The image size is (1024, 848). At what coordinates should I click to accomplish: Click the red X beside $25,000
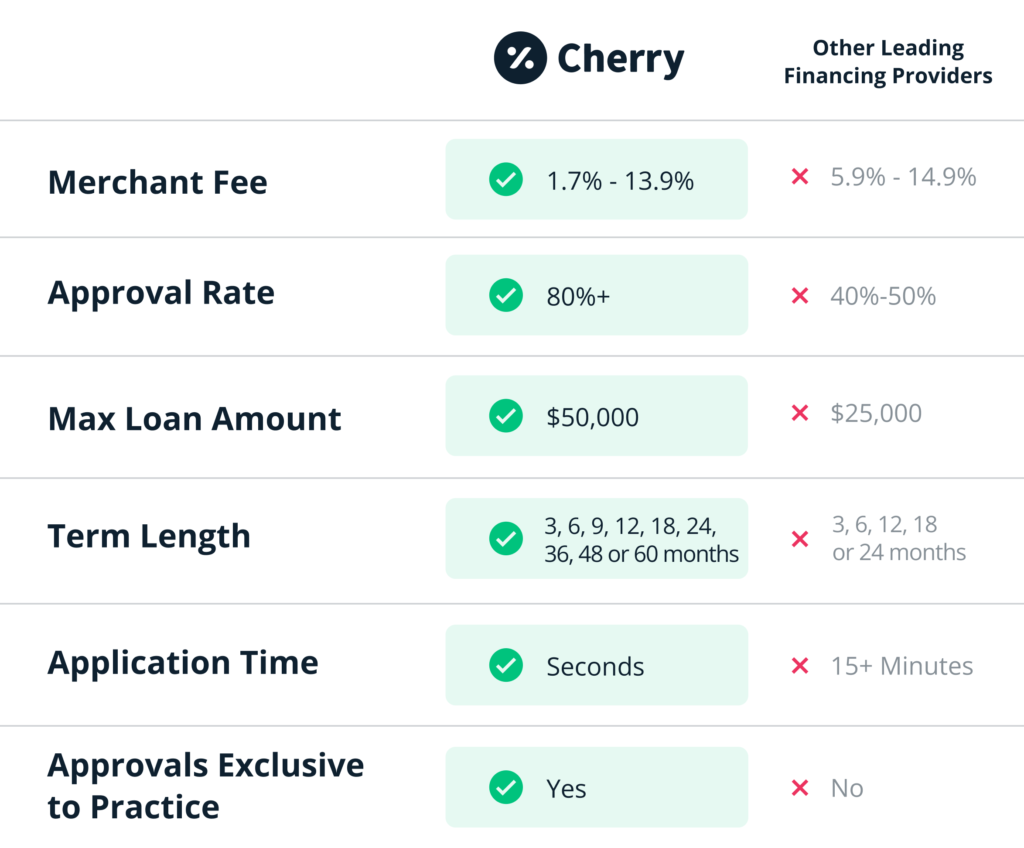pyautogui.click(x=800, y=413)
